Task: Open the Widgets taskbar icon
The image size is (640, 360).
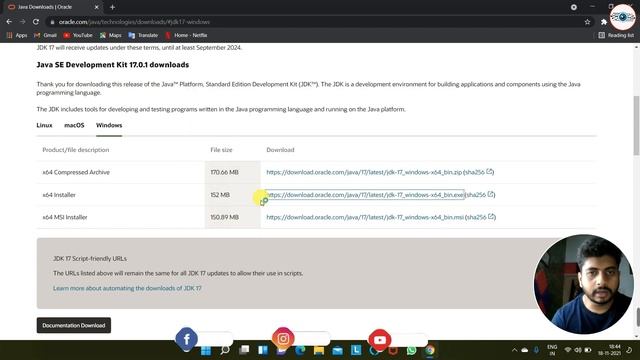Action: click(x=263, y=350)
